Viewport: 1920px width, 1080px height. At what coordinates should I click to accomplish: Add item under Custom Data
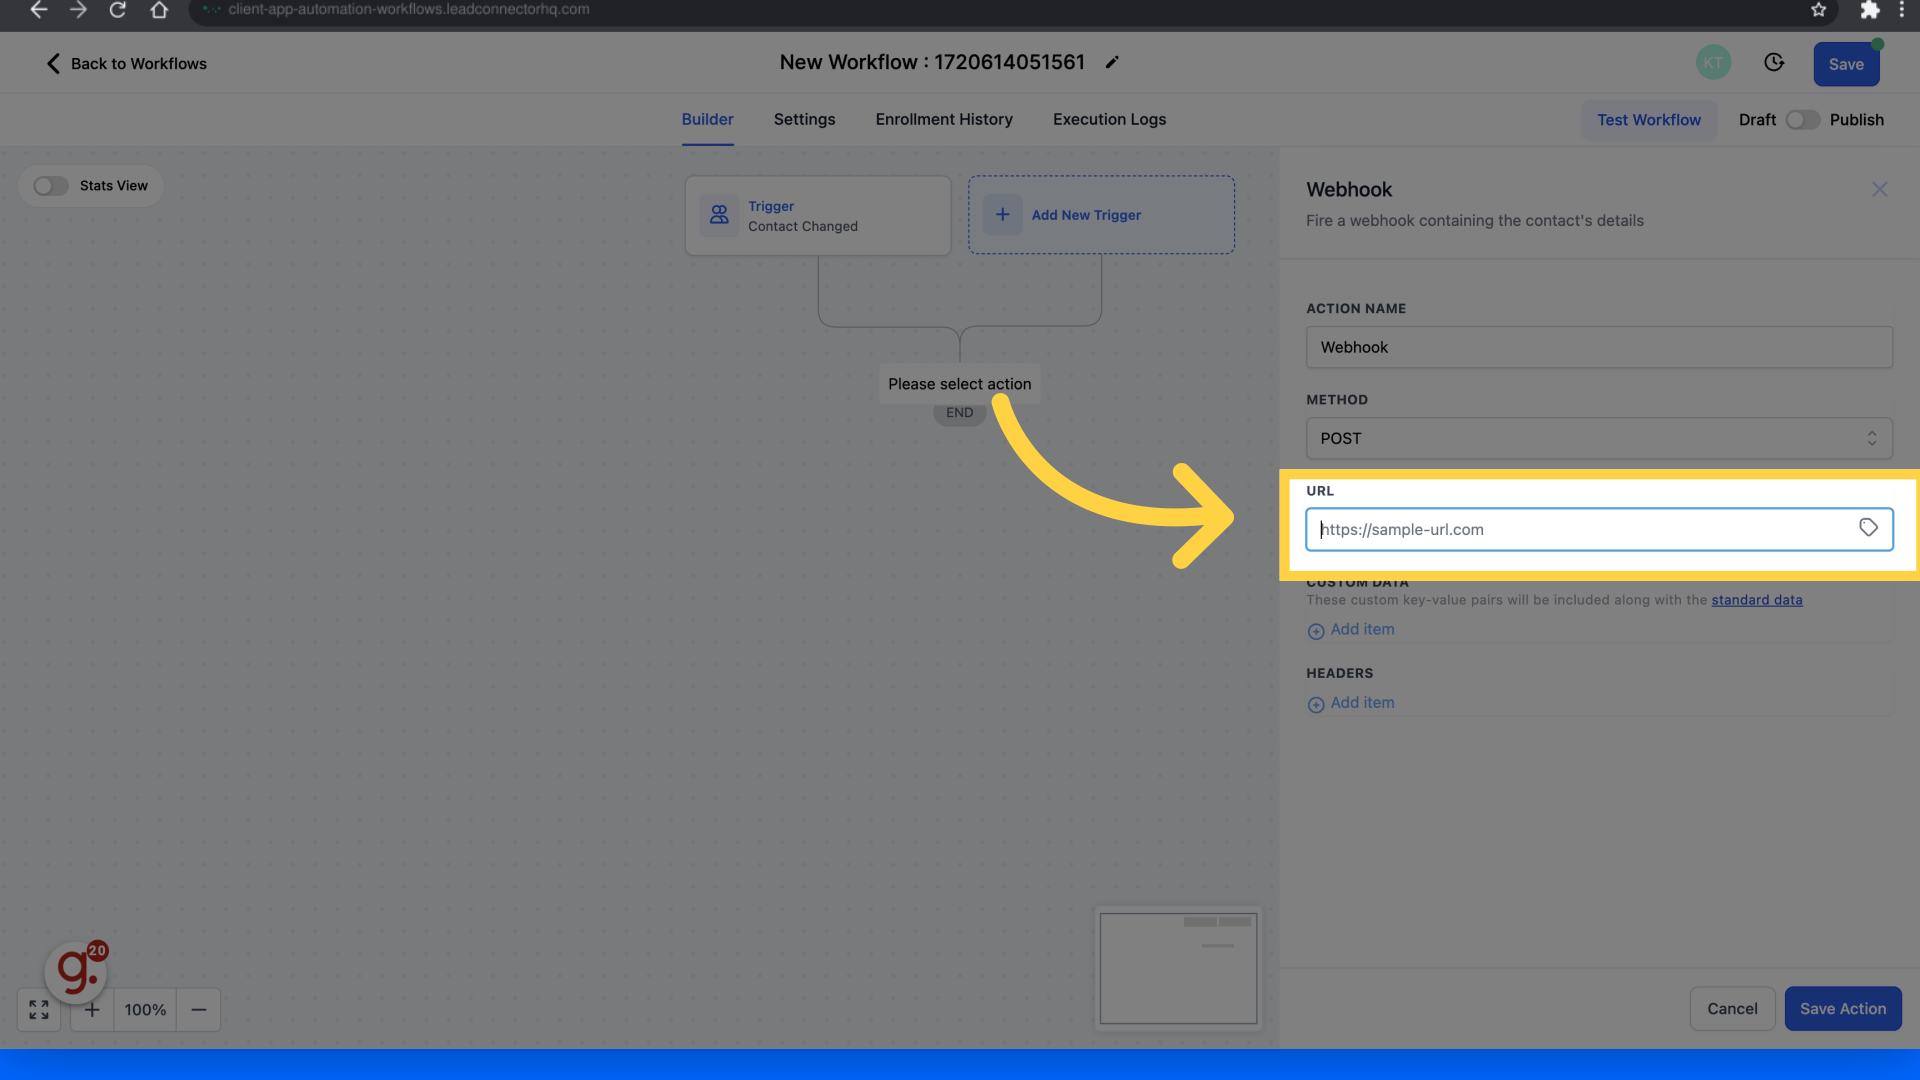coord(1351,630)
